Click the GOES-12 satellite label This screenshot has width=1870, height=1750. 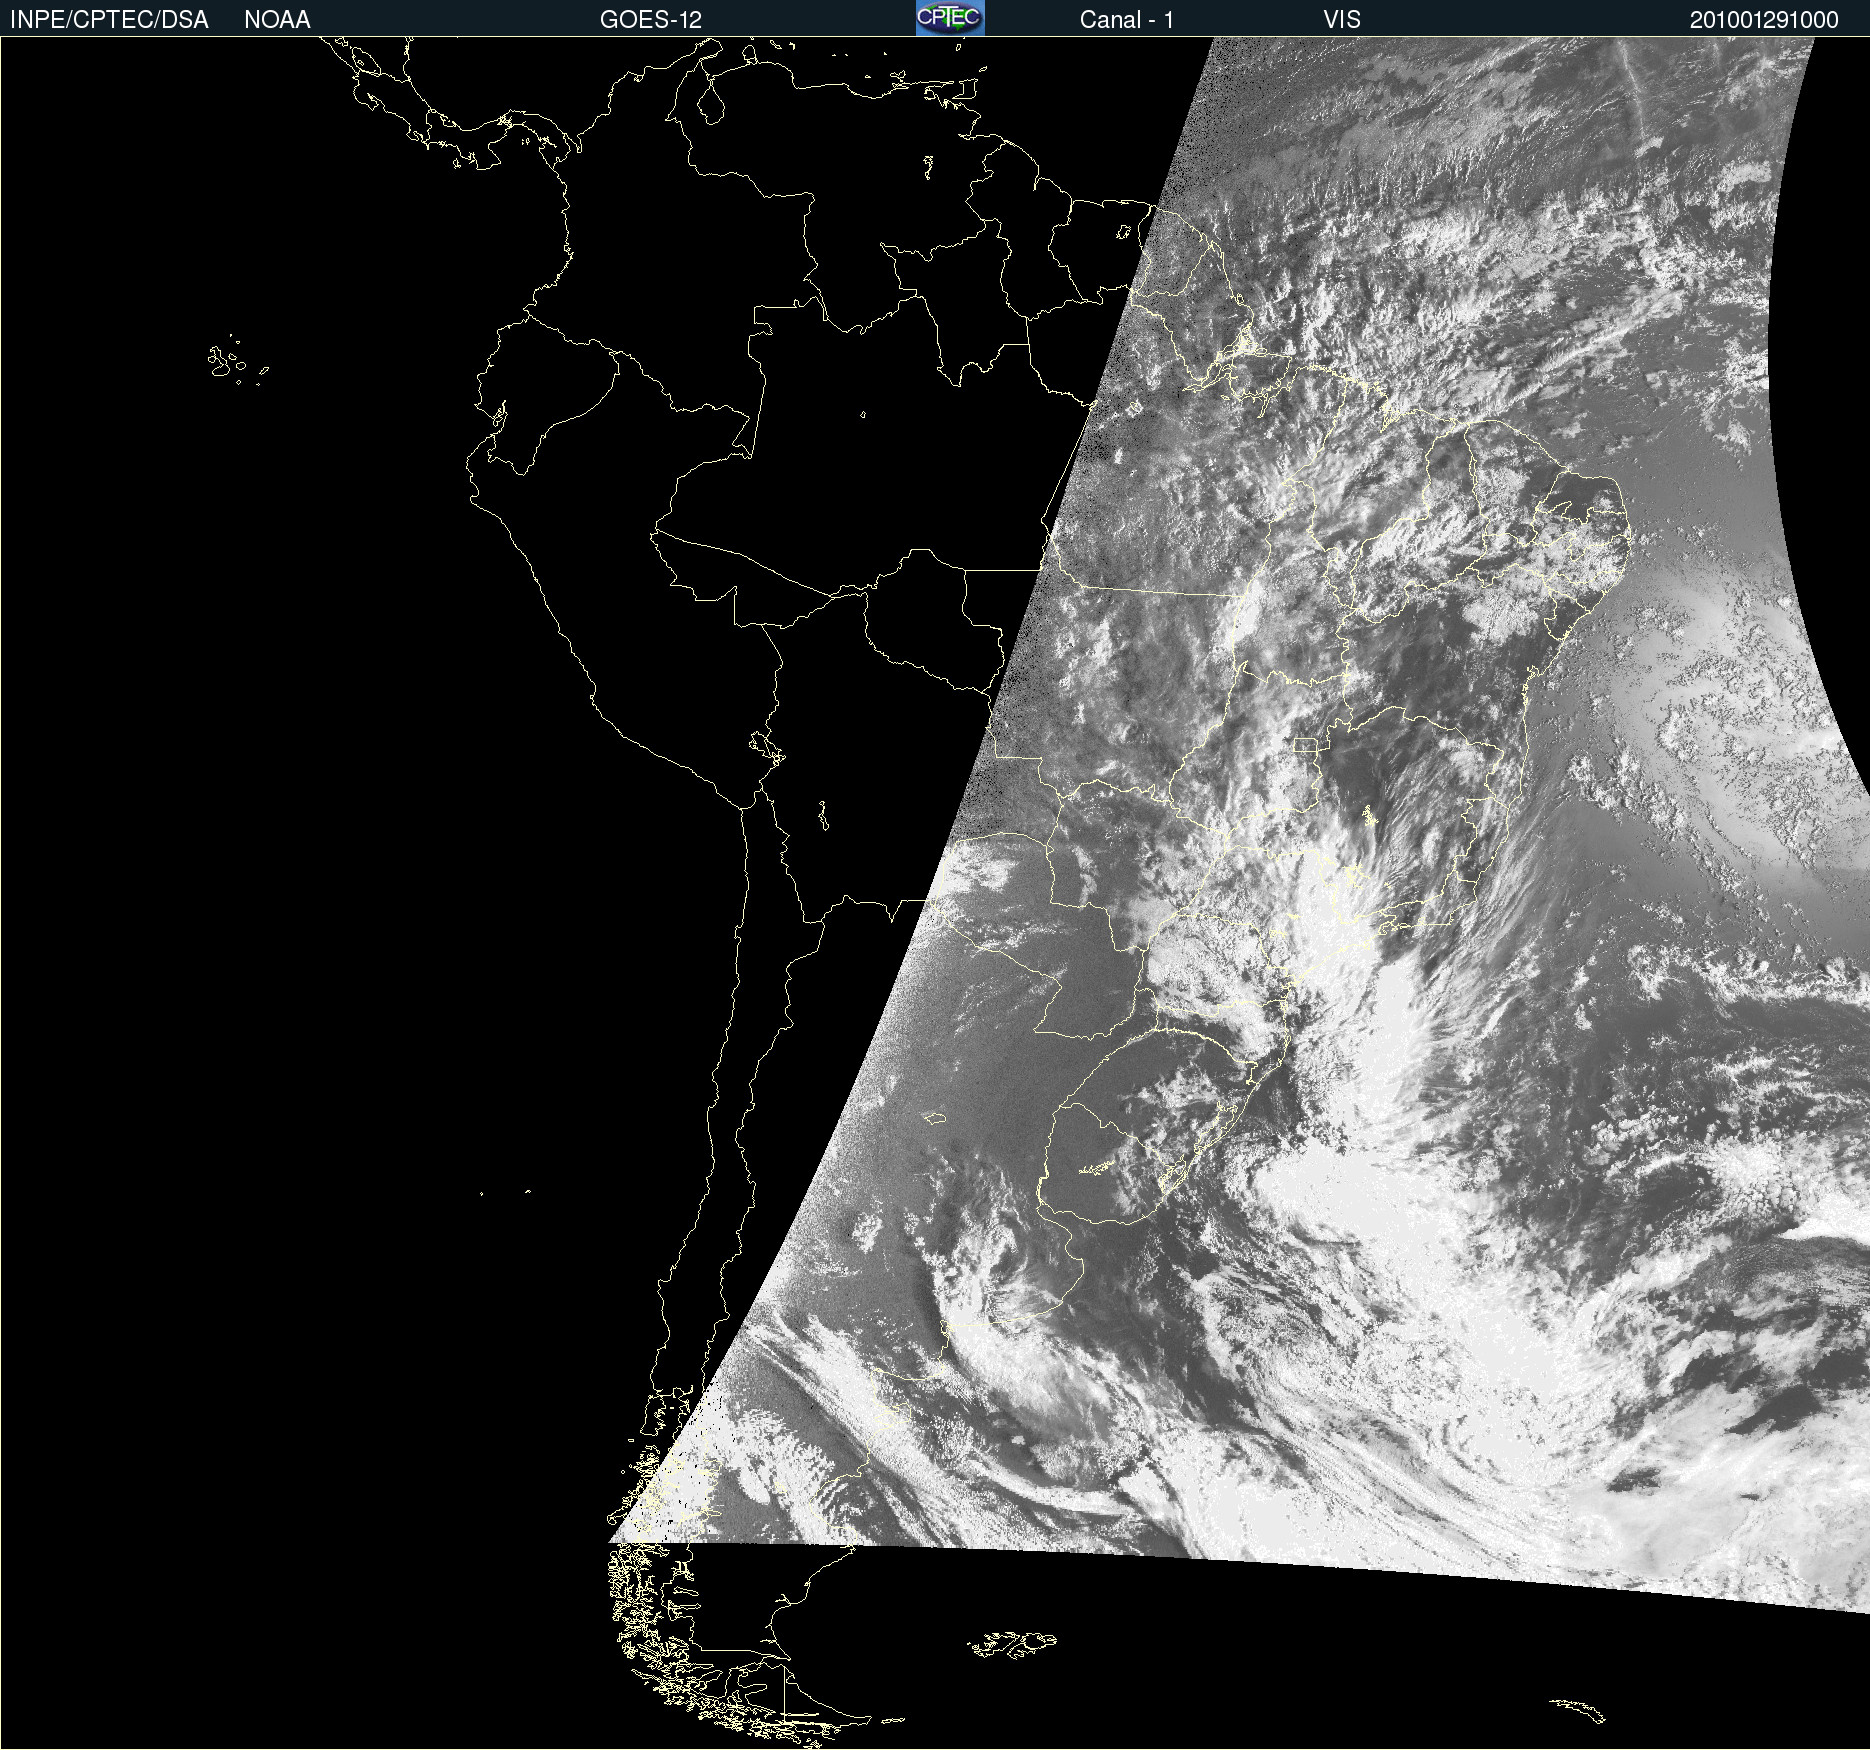pyautogui.click(x=651, y=20)
